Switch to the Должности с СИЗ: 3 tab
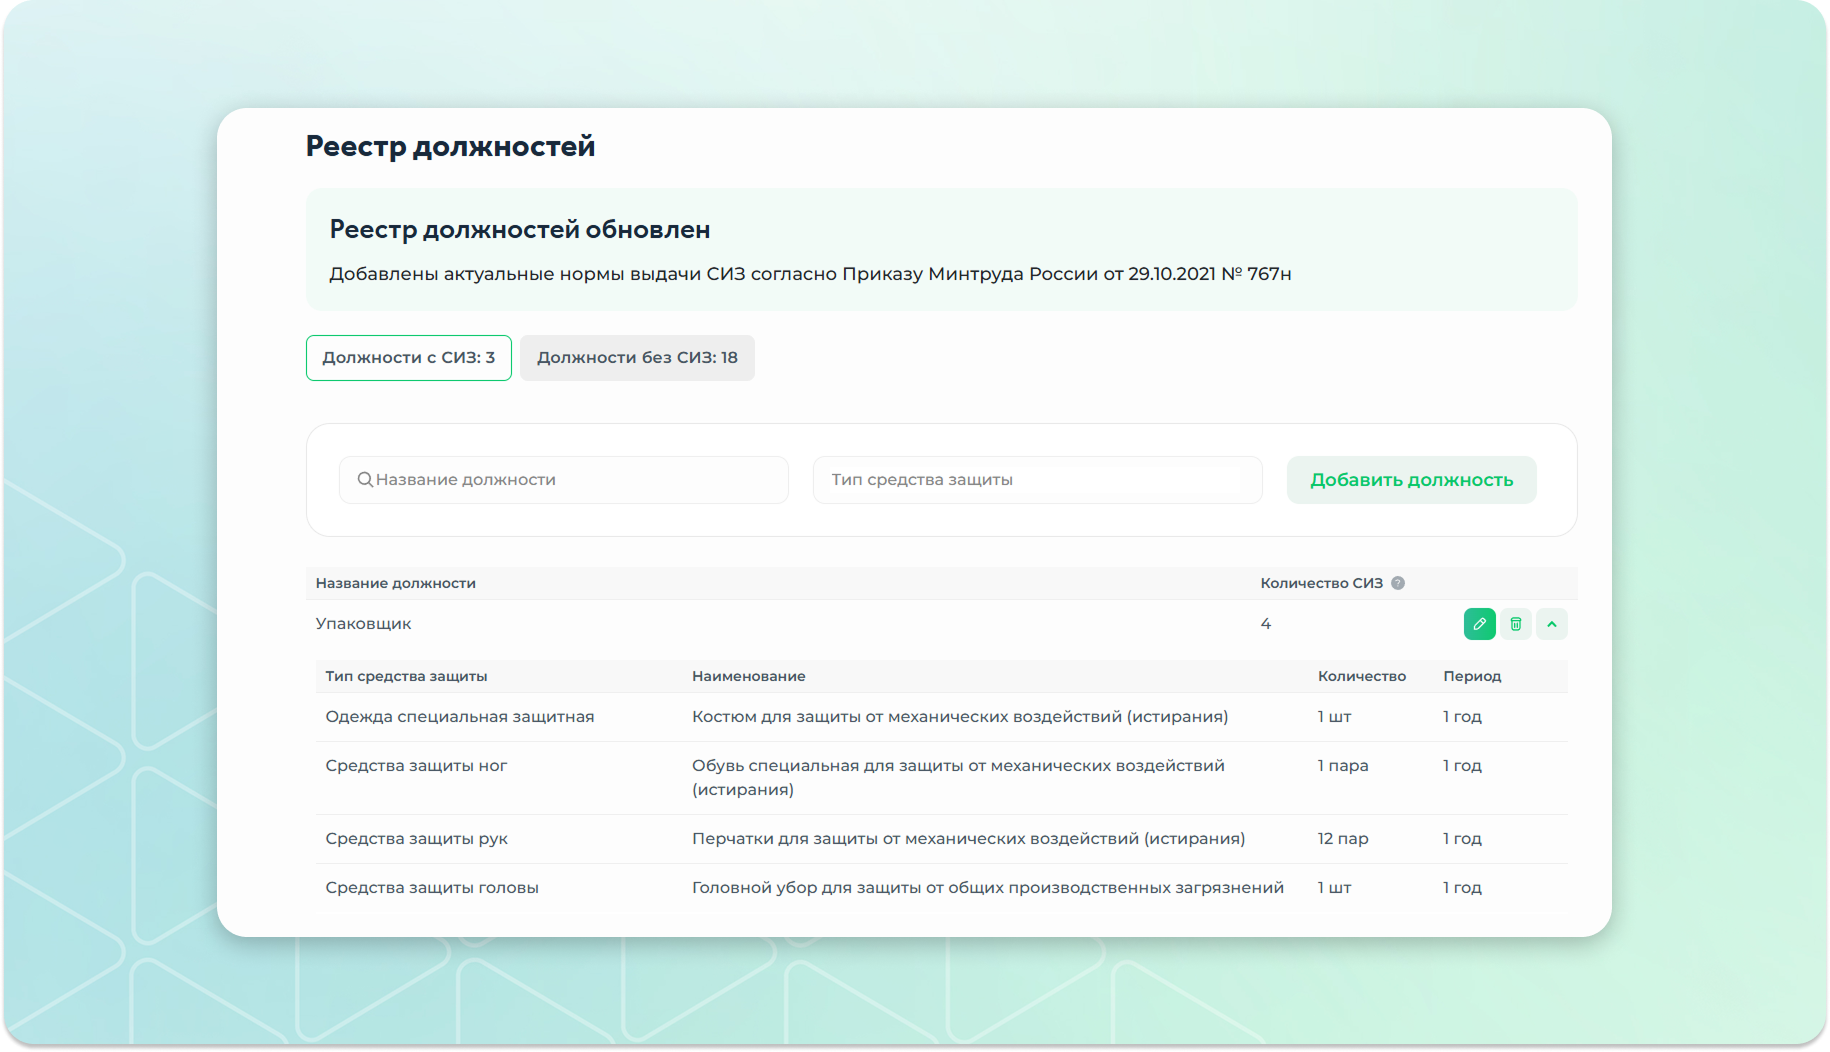The width and height of the screenshot is (1830, 1052). coord(408,358)
